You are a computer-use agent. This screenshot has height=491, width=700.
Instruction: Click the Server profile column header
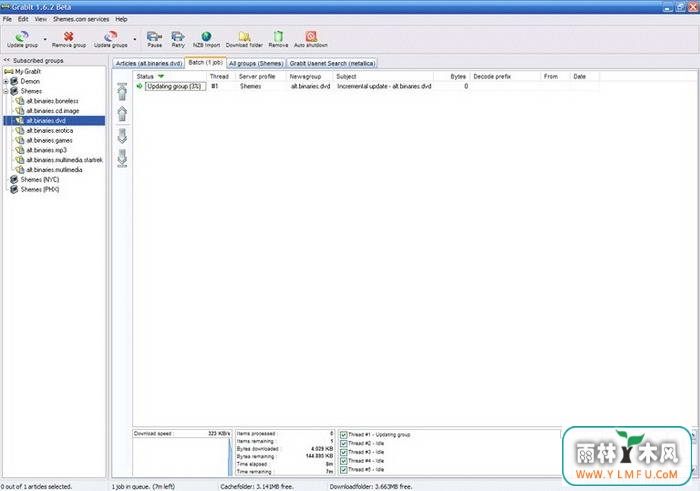261,76
